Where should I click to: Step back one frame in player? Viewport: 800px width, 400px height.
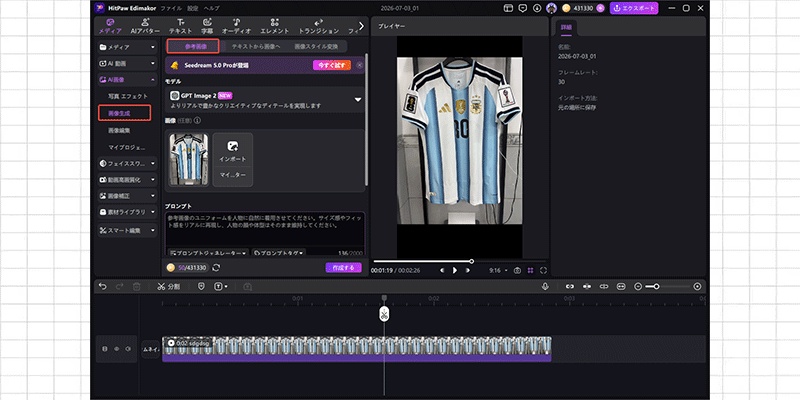pos(442,270)
